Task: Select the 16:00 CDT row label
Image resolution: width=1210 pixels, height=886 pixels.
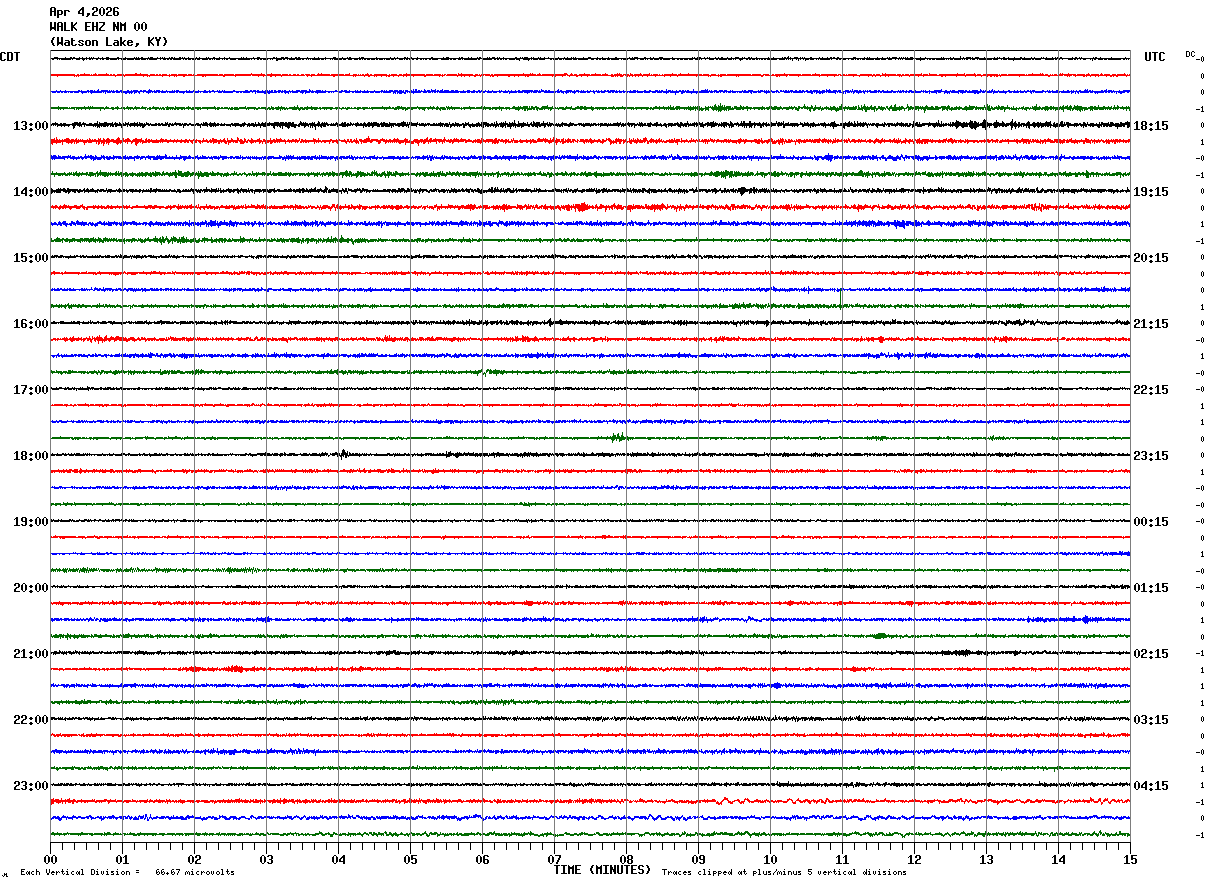Action: [x=31, y=324]
